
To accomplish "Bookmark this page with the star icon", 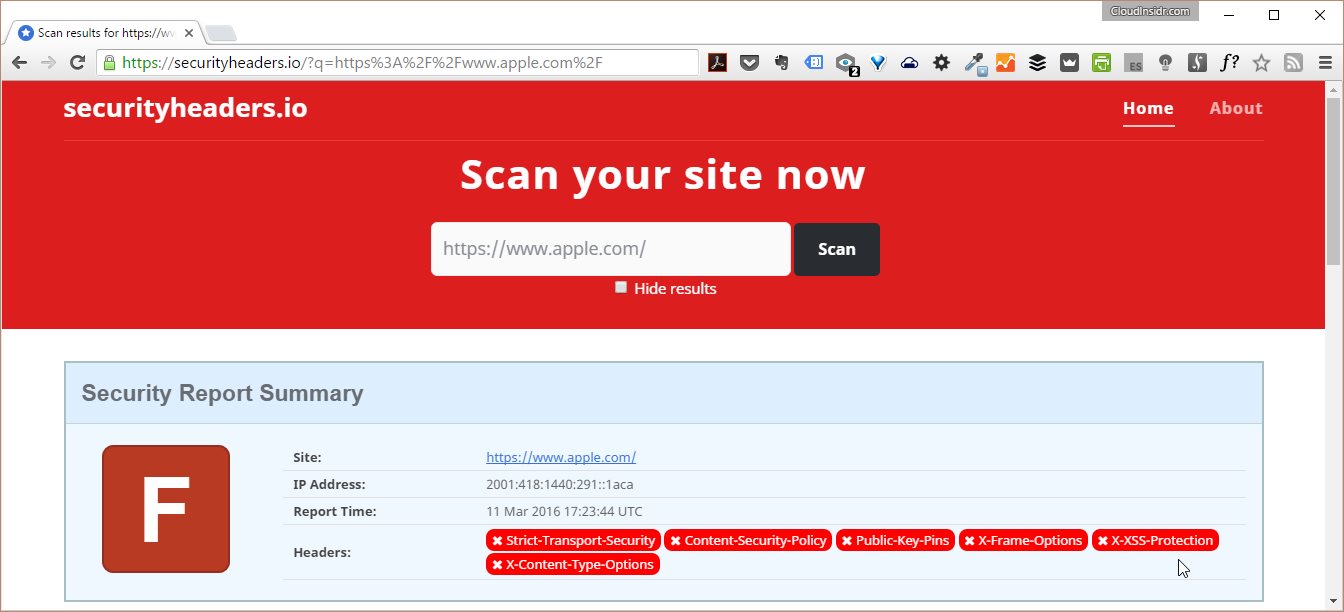I will coord(1261,63).
